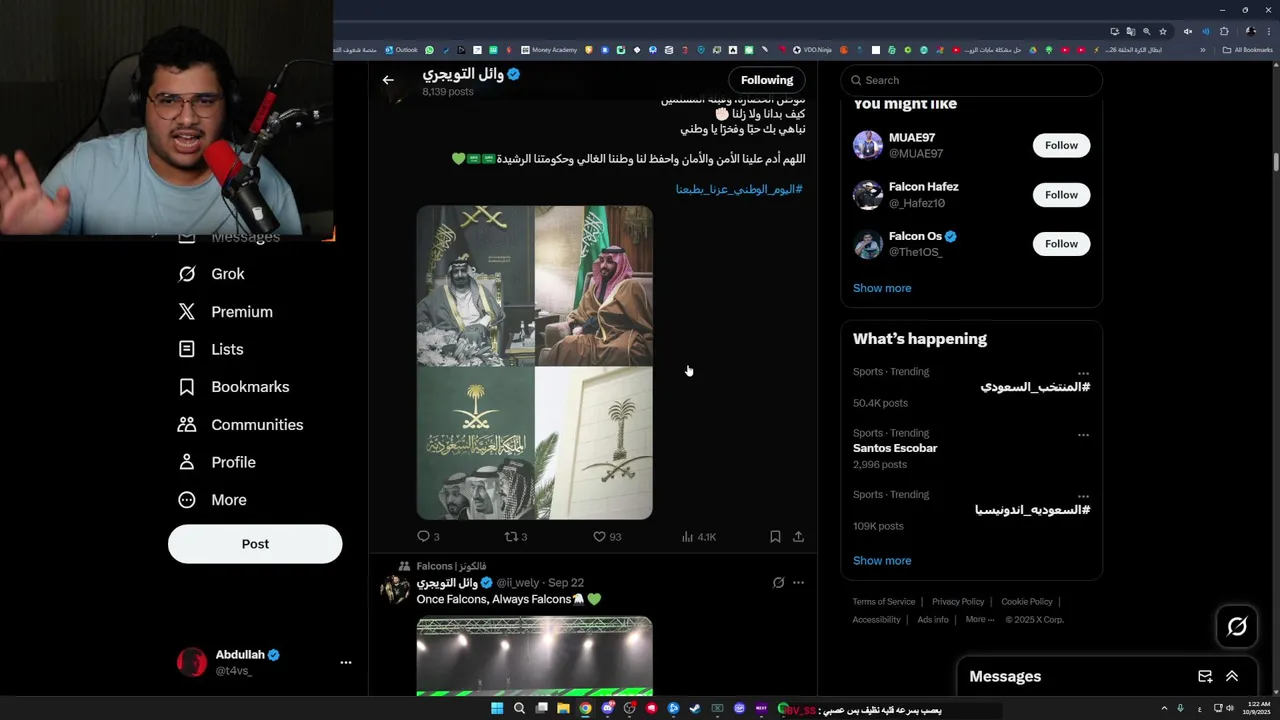Open more options for Saudi–Indonesia trend
Screen dimensions: 1280x720
pos(1083,496)
